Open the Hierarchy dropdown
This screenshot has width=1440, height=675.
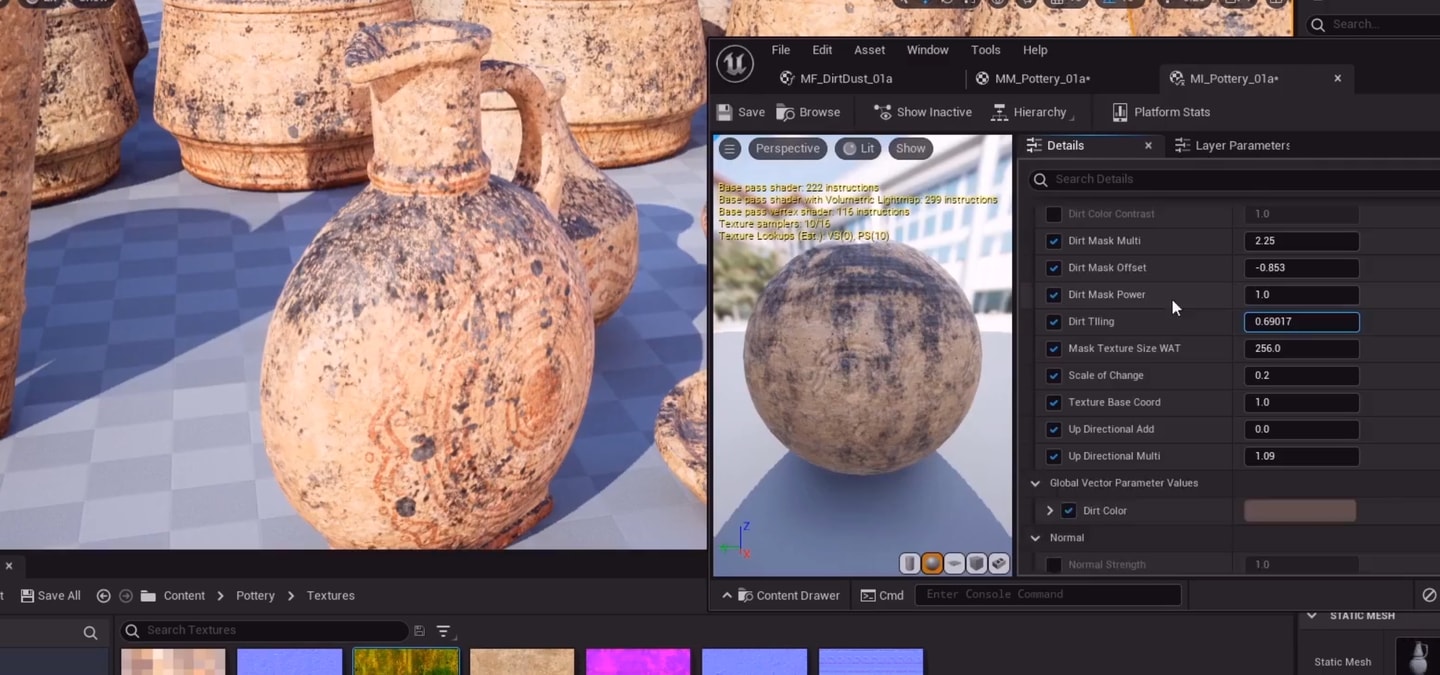(1029, 112)
